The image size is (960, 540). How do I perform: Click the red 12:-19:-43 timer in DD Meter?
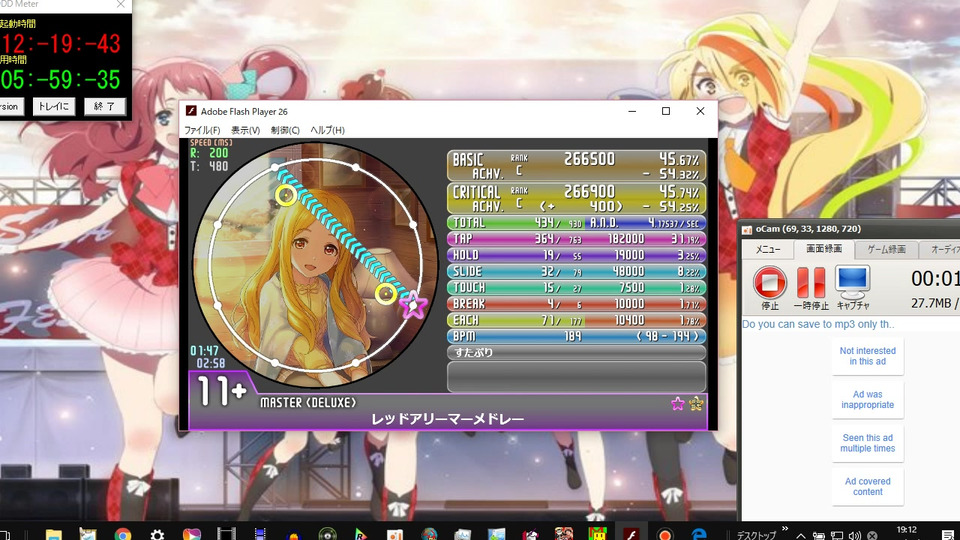(61, 43)
